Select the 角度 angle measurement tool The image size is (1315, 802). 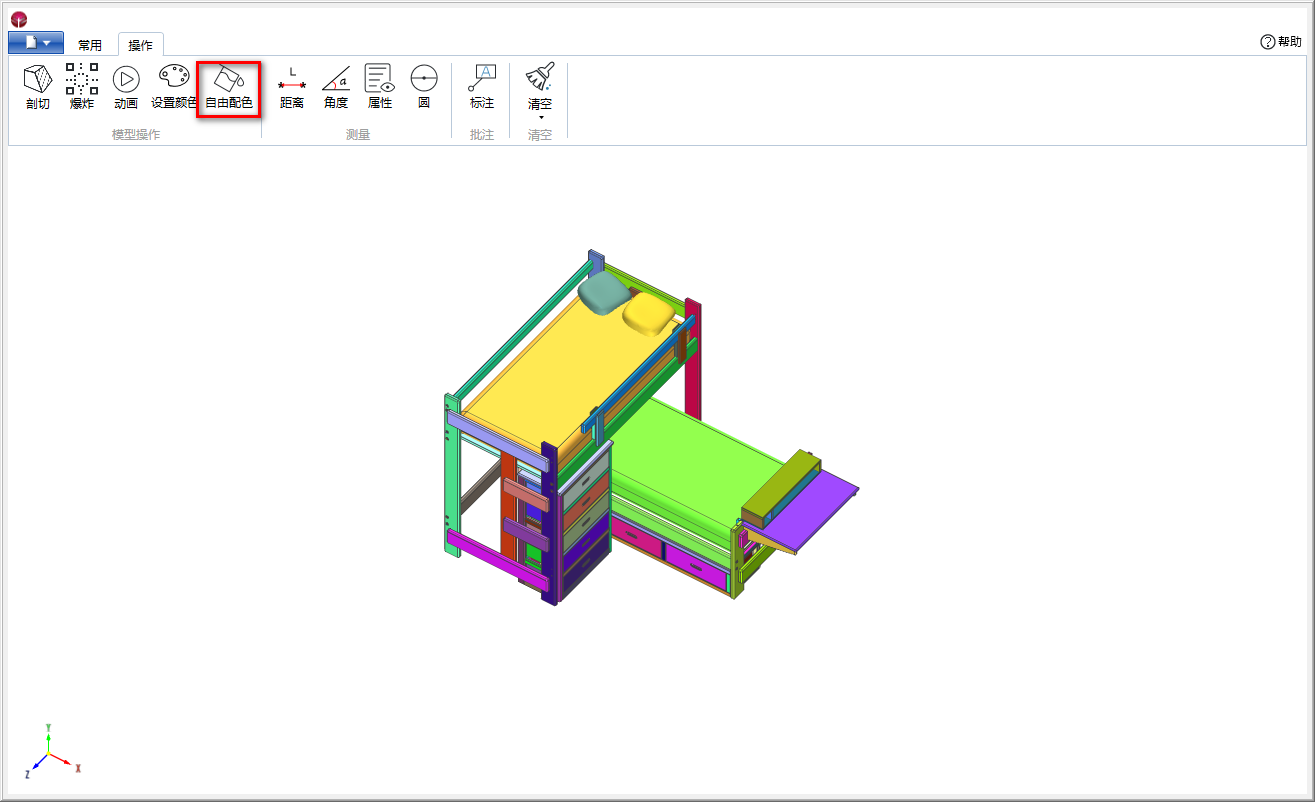336,87
